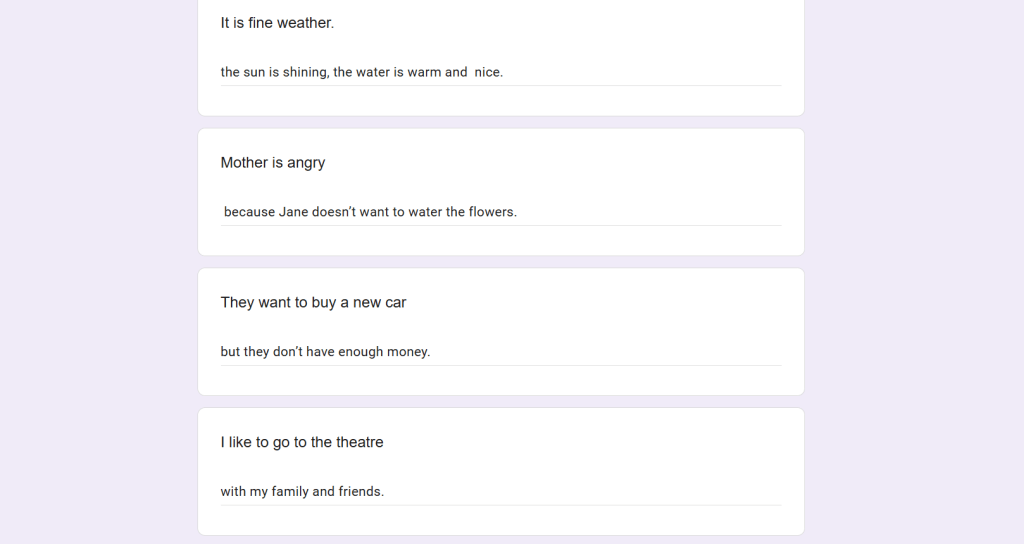Click the word "nice" ending the first answer

[487, 72]
